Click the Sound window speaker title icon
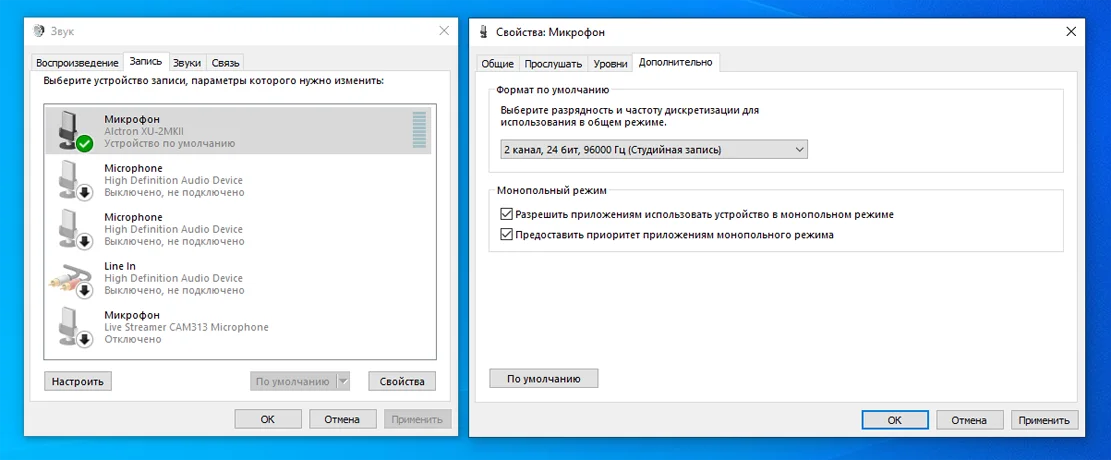The height and width of the screenshot is (460, 1111). click(40, 31)
